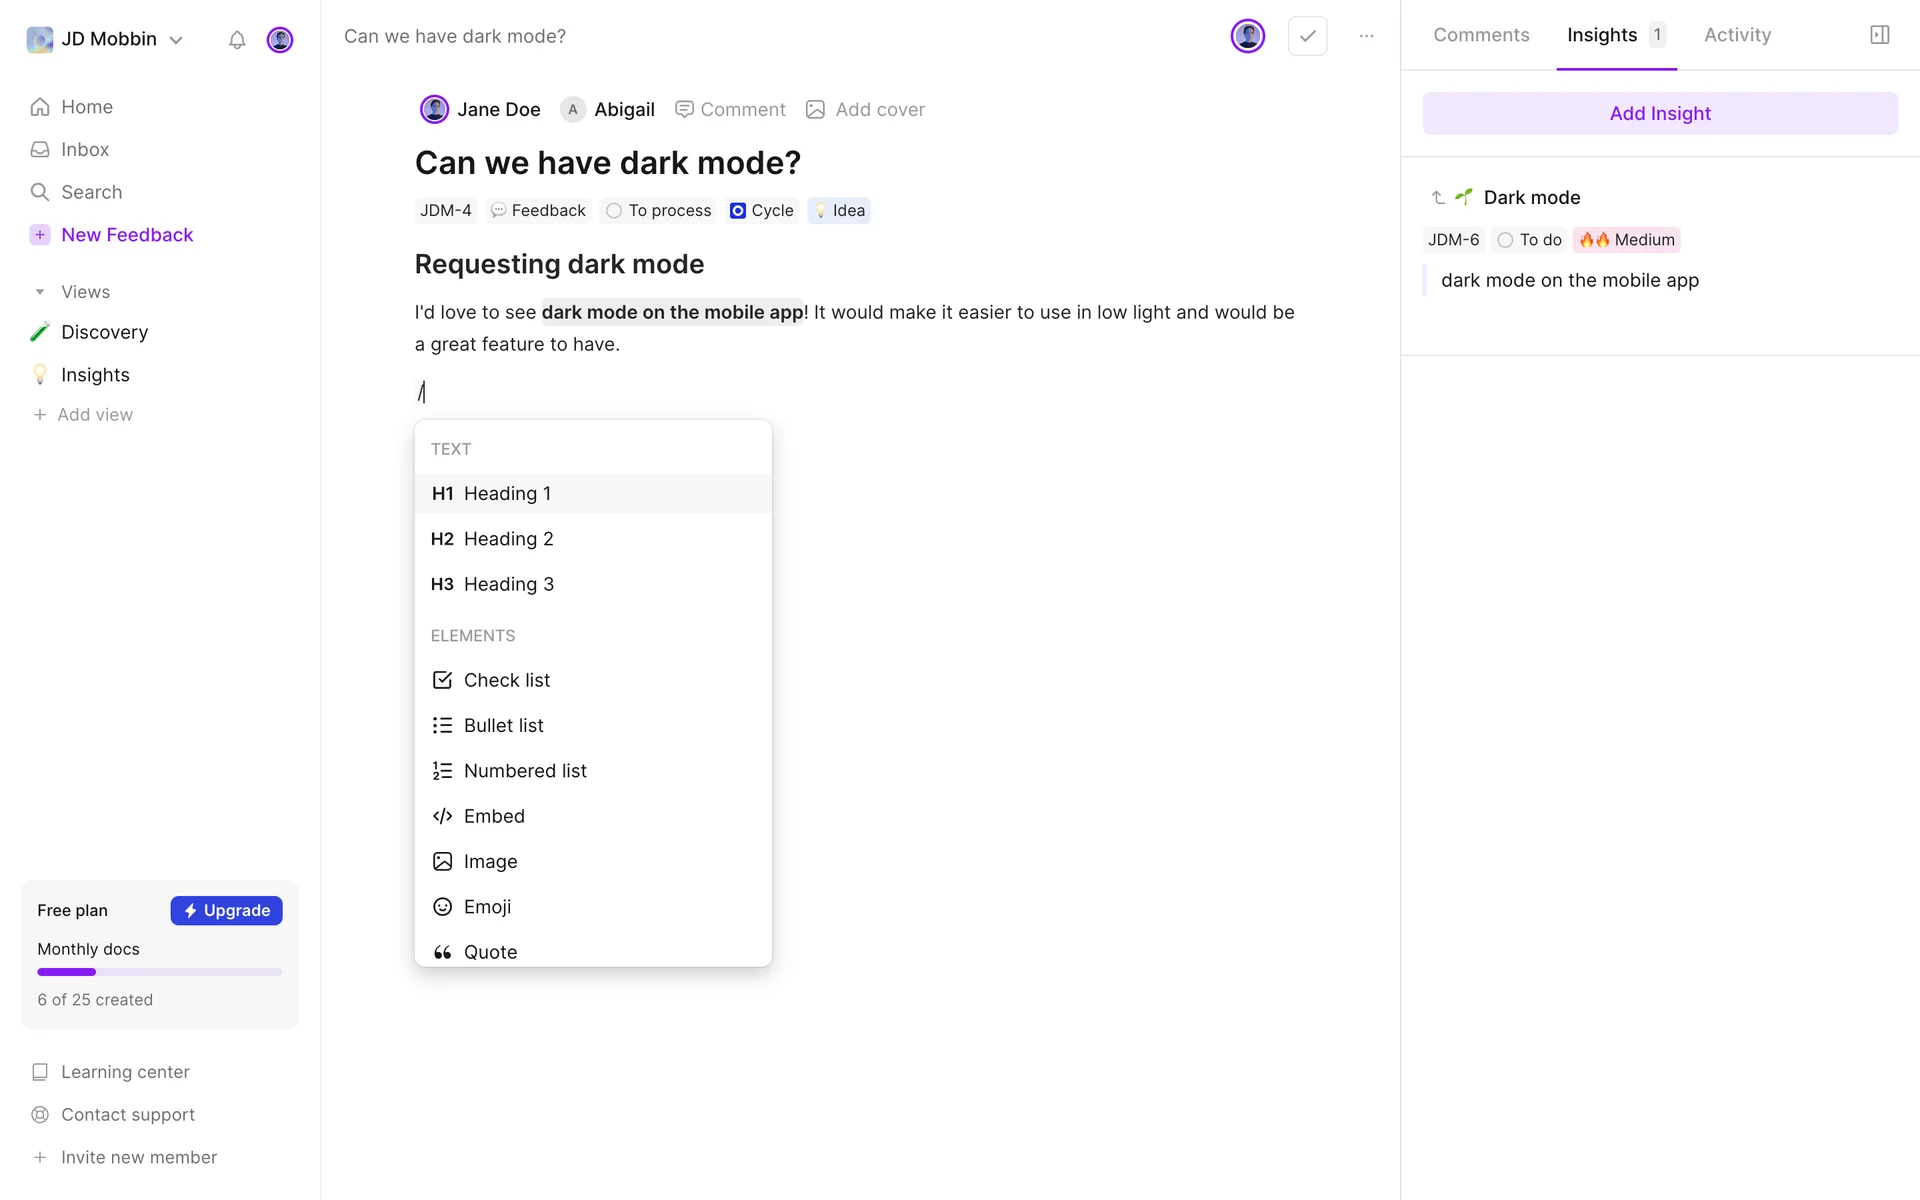
Task: Click the Add Insight button
Action: pos(1659,114)
